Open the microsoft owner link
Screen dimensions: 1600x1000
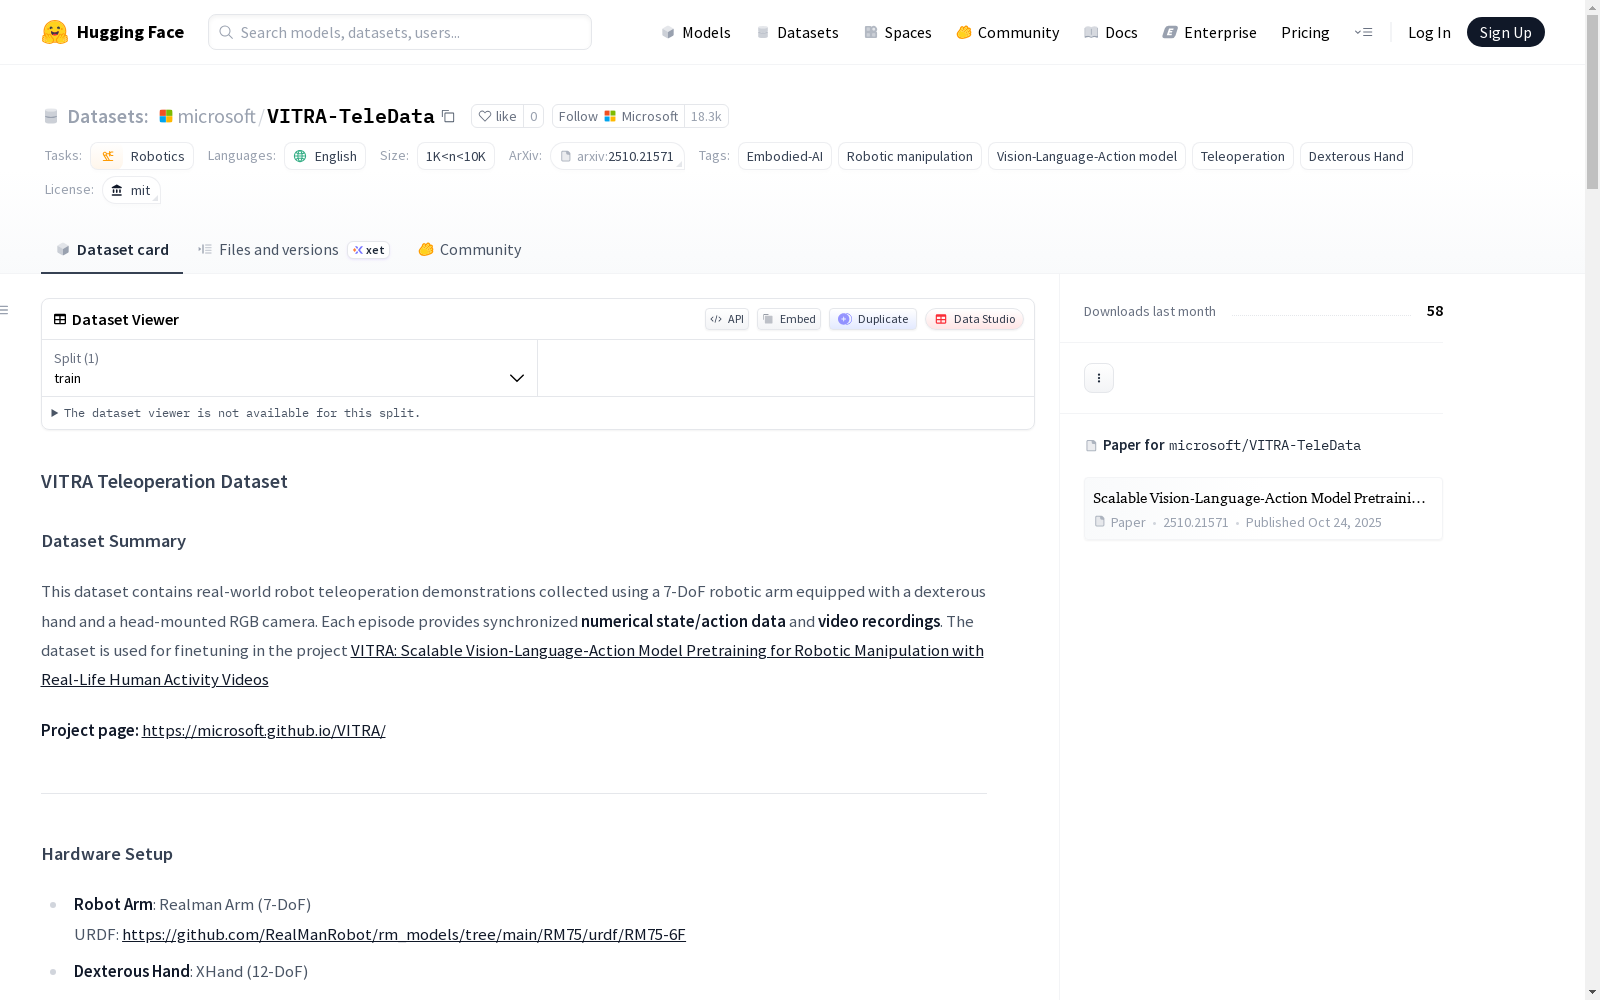pyautogui.click(x=216, y=116)
